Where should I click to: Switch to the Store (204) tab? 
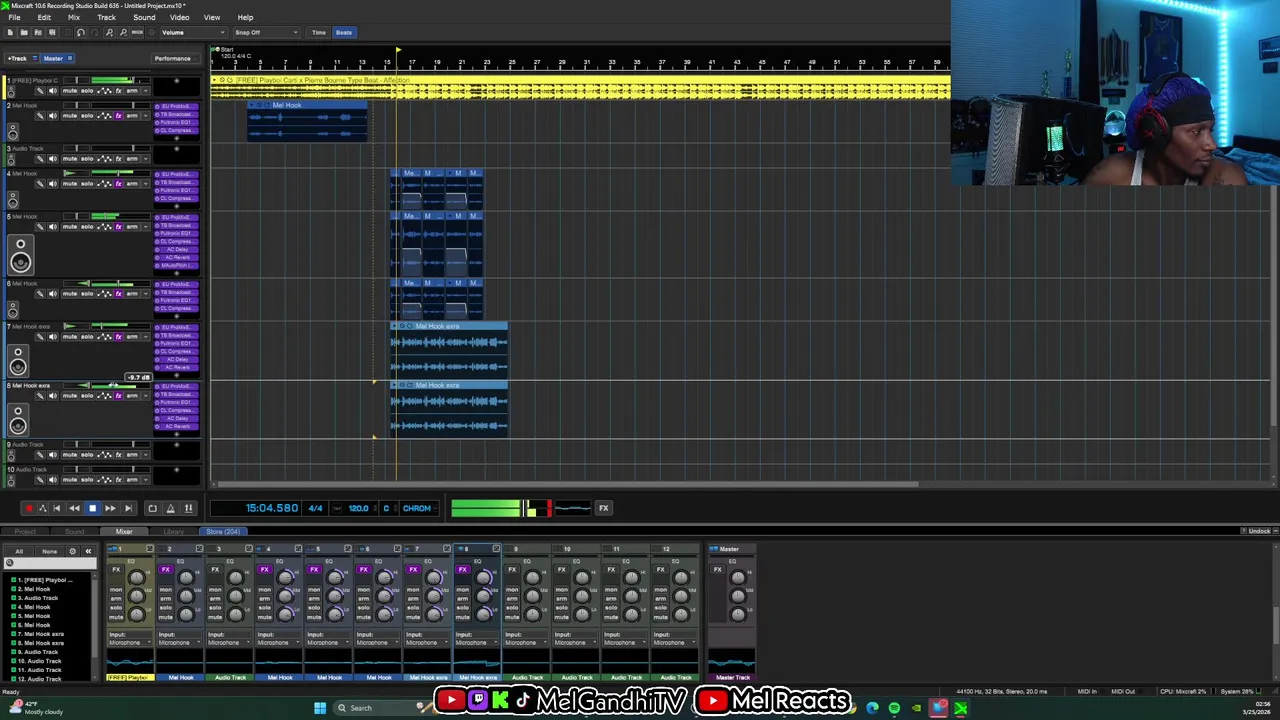[x=222, y=532]
